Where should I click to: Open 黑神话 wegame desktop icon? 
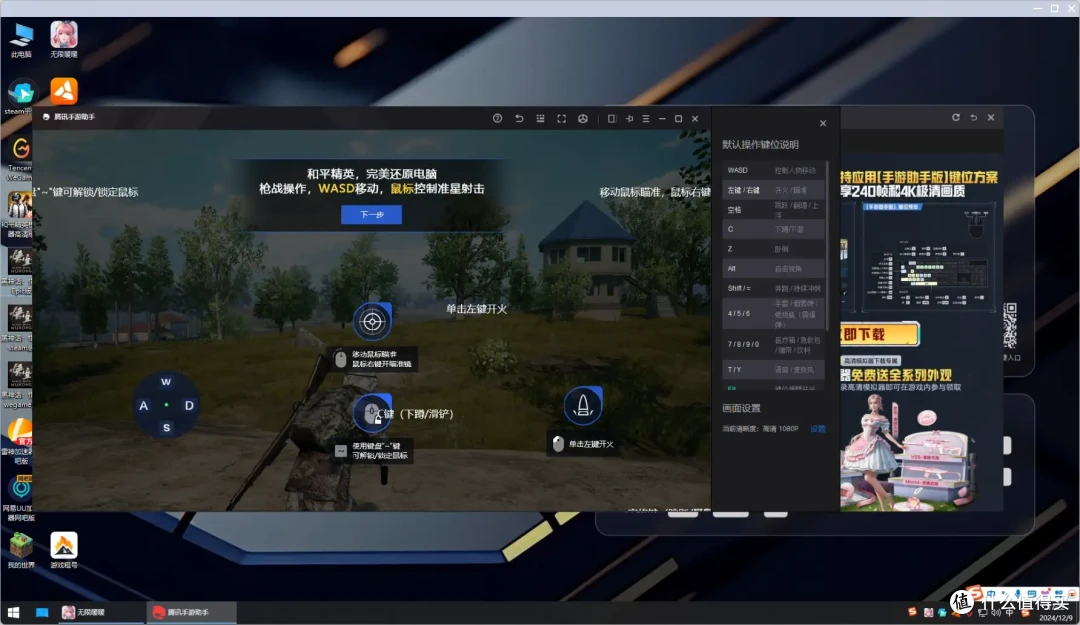[19, 385]
